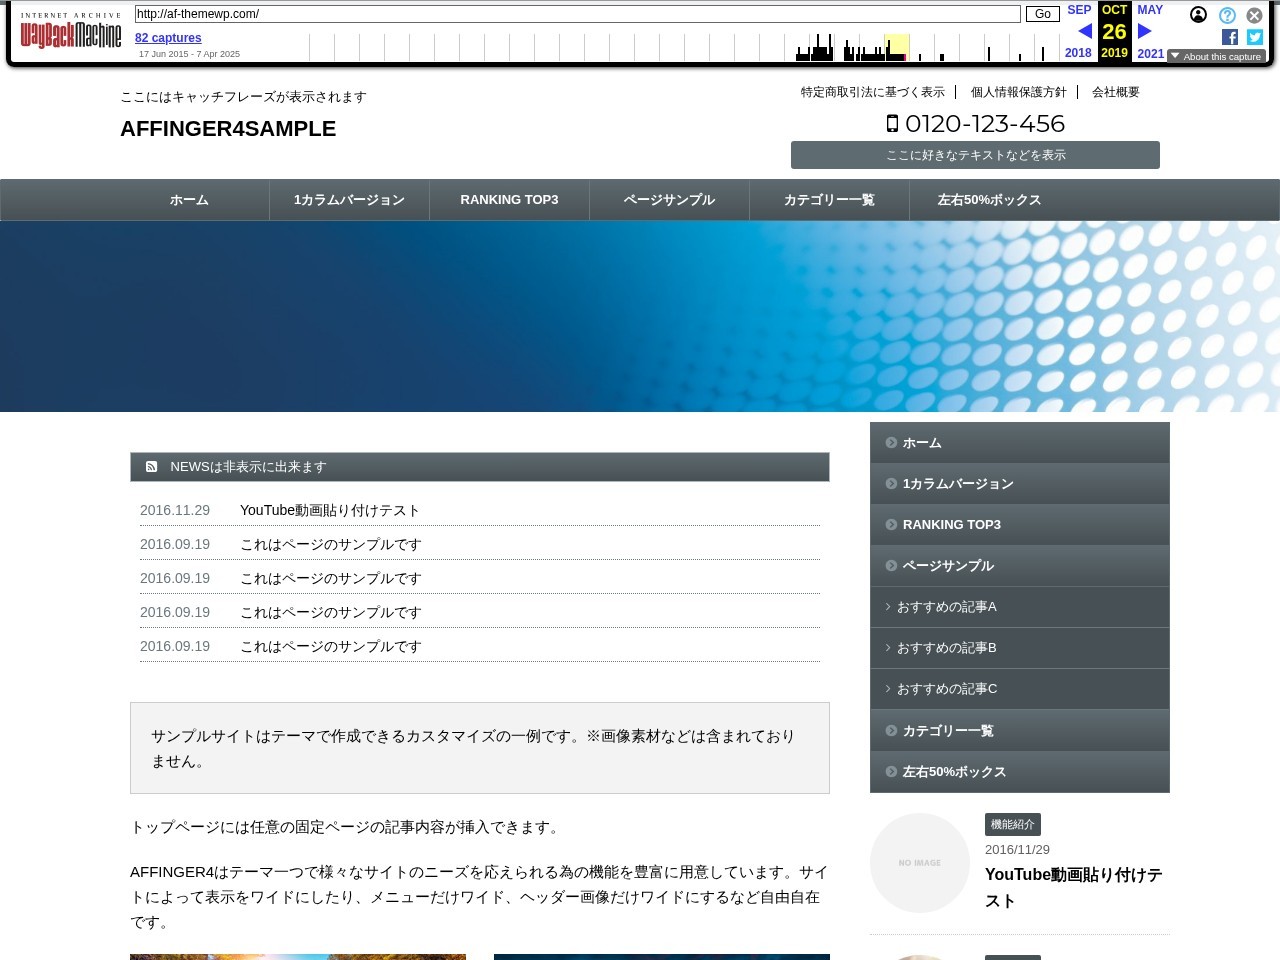Open おすすめの記事C in sidebar submenu
Screen dimensions: 1280x960
pos(946,689)
